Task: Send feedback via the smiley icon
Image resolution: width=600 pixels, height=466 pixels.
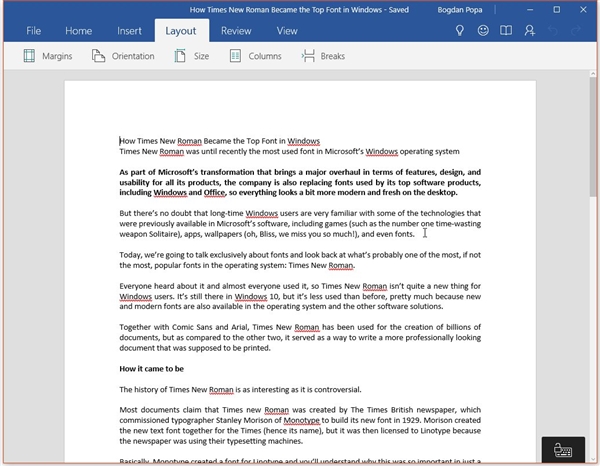Action: pos(483,31)
